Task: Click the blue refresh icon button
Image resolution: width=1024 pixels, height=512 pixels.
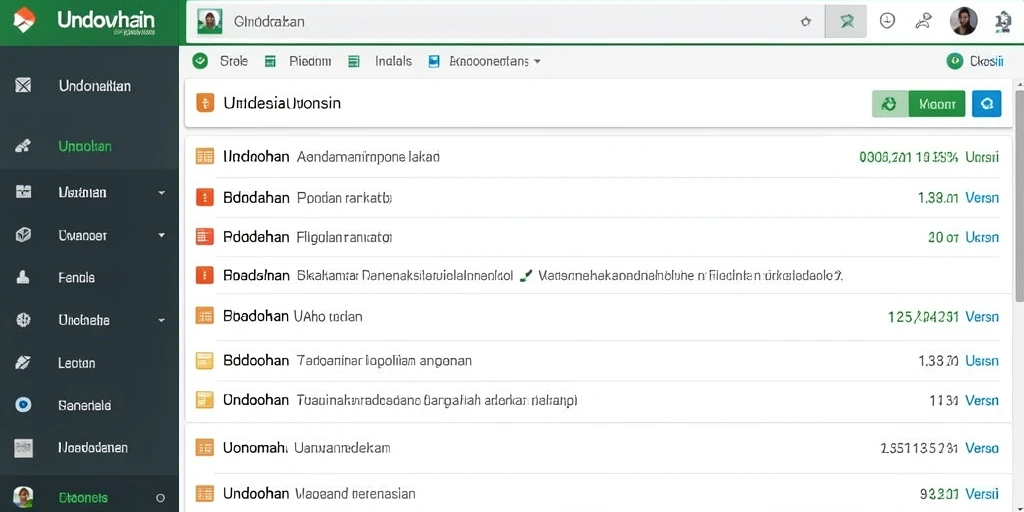Action: 986,103
